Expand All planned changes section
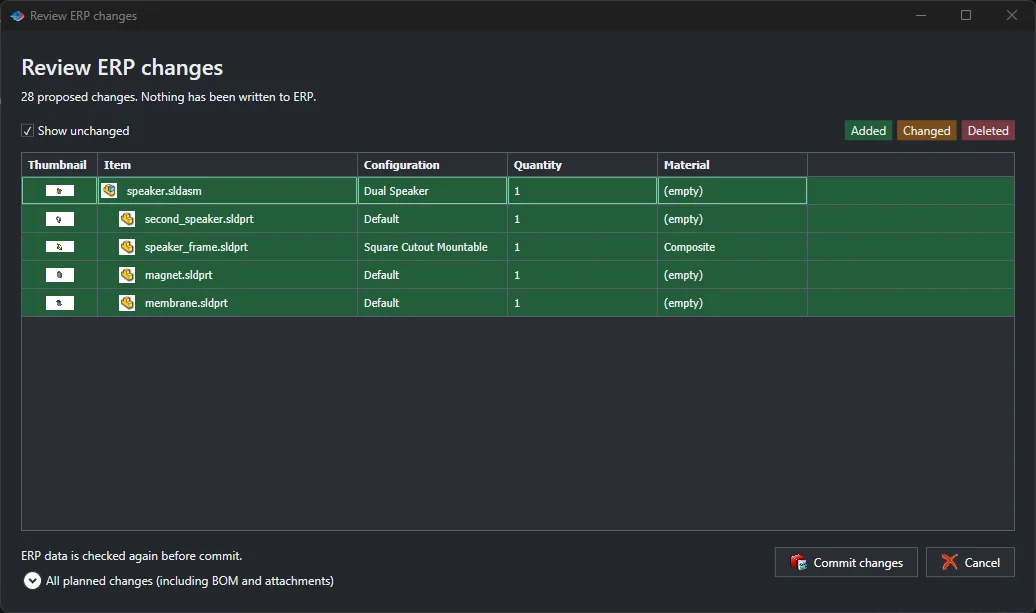Viewport: 1036px width, 613px height. click(x=32, y=581)
